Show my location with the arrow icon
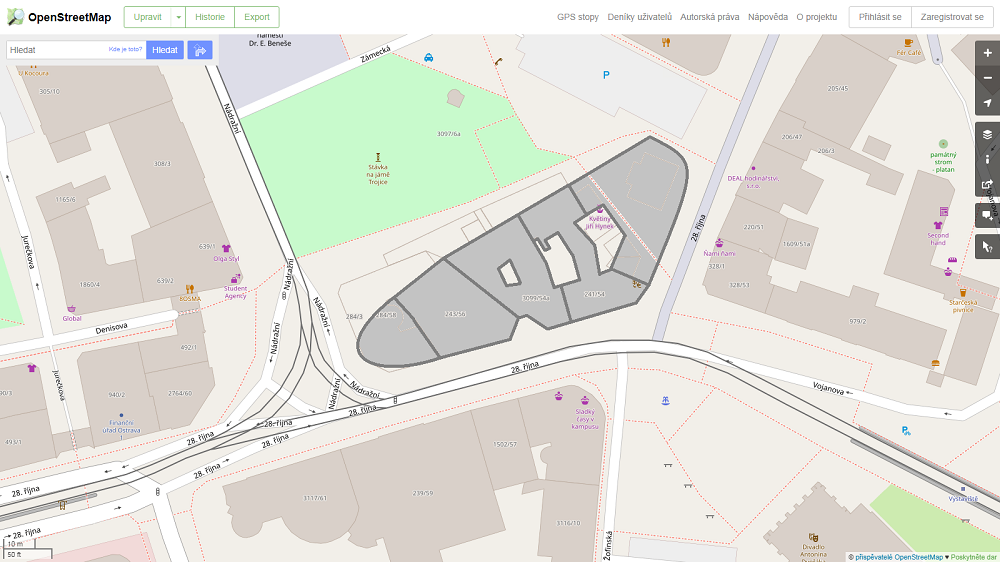Image resolution: width=1000 pixels, height=562 pixels. point(987,103)
